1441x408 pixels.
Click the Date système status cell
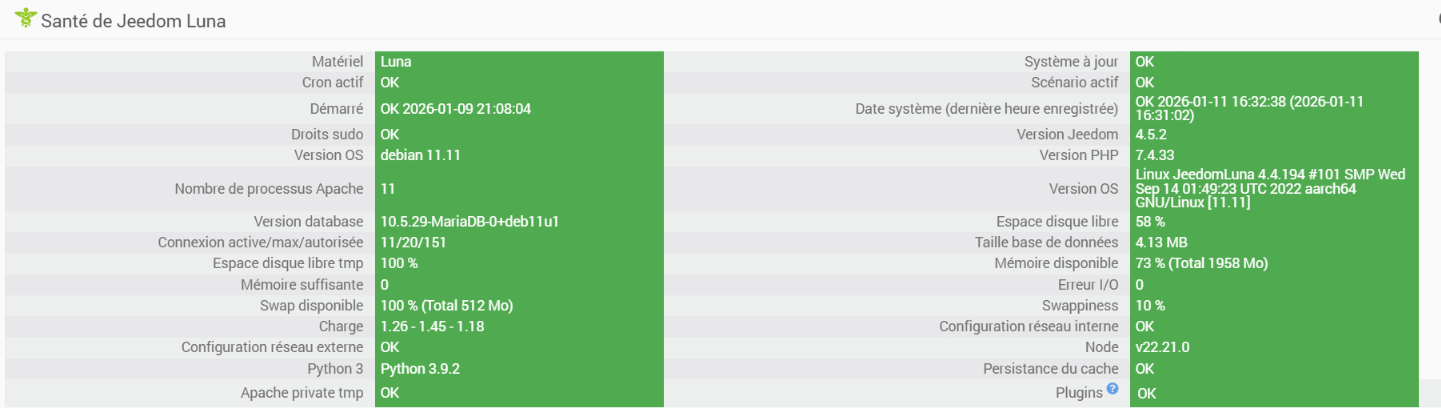click(x=1250, y=108)
